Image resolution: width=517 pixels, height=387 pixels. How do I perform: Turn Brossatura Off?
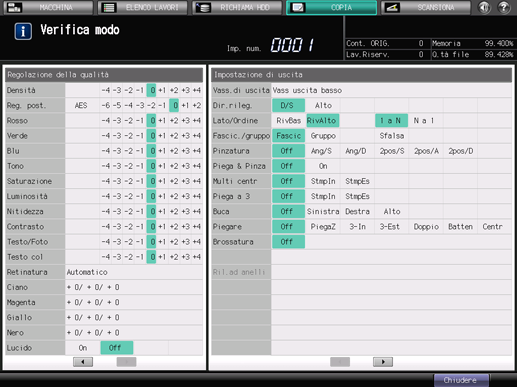click(288, 242)
